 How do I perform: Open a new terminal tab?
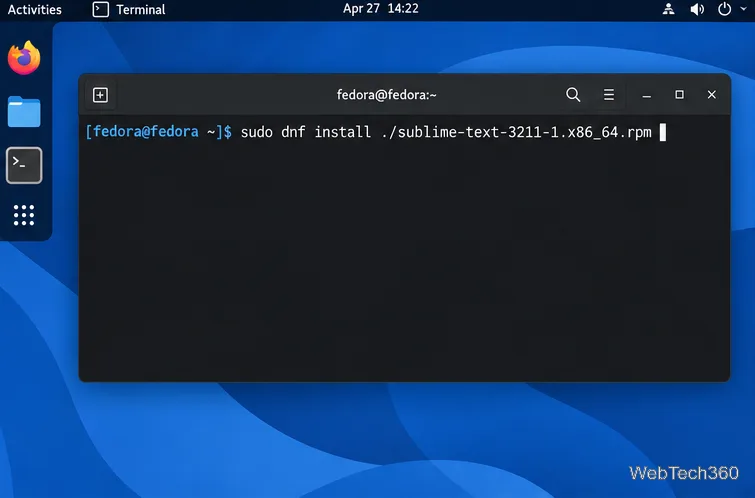pos(100,95)
